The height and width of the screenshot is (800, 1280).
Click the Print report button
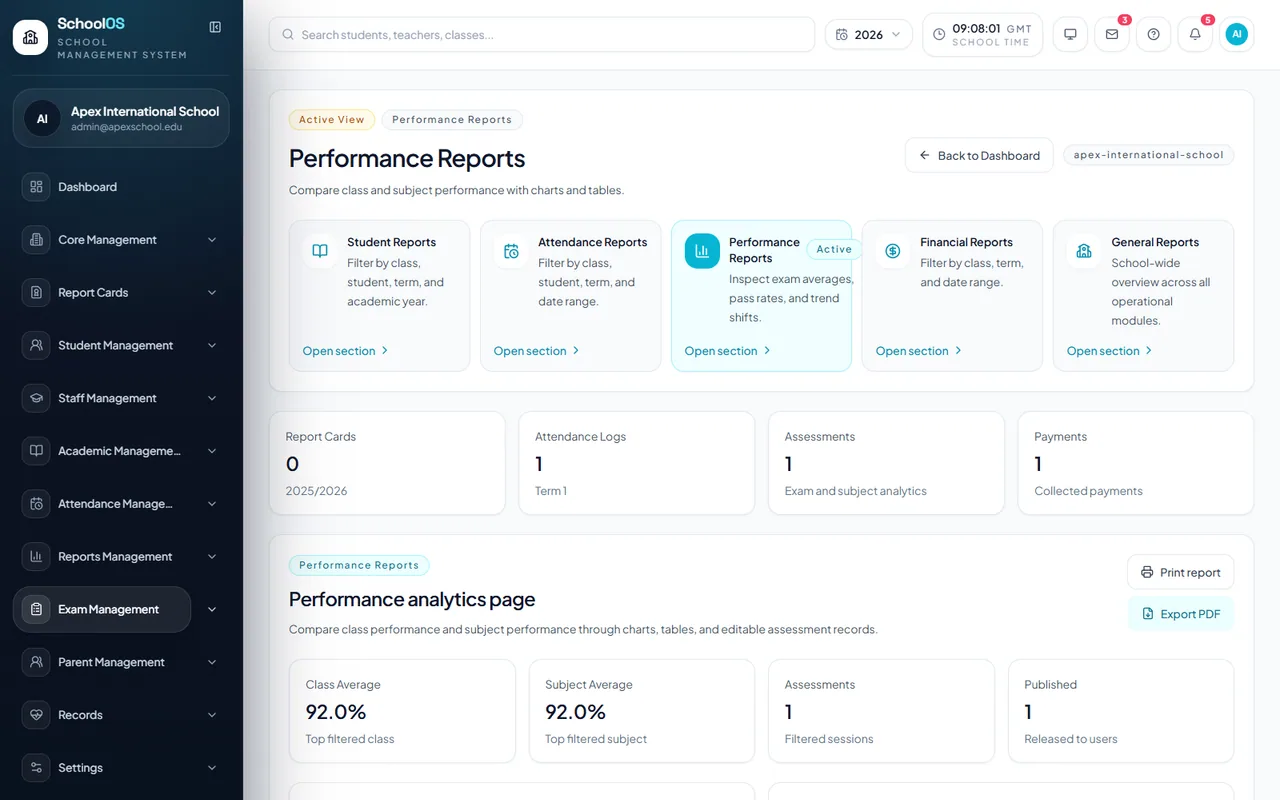coord(1180,572)
